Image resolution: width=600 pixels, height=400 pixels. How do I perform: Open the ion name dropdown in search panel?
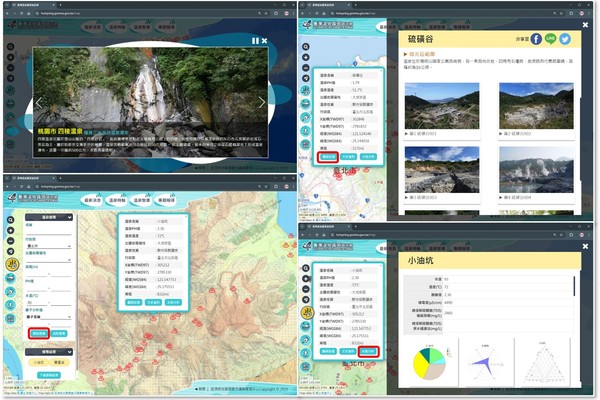tap(49, 317)
